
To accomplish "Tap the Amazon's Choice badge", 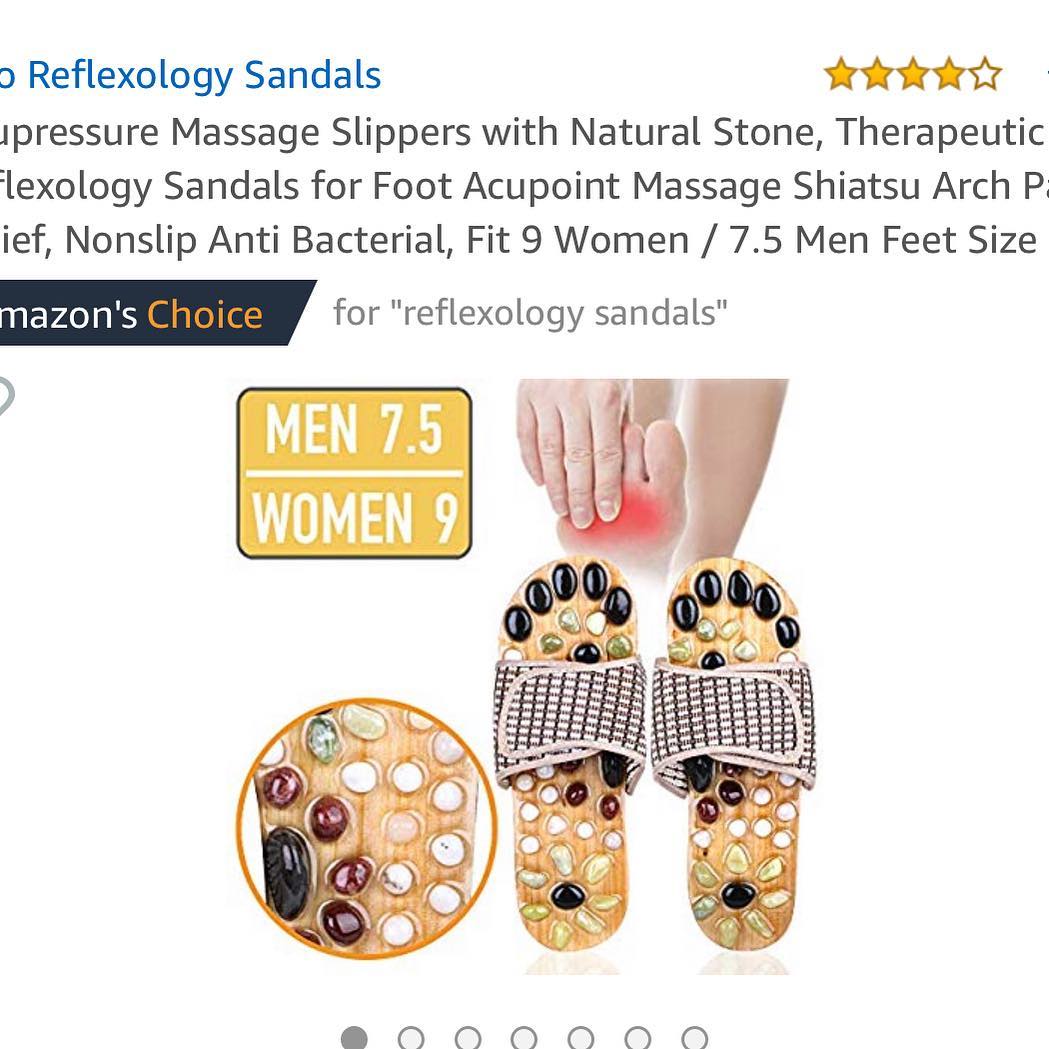I will [x=154, y=313].
